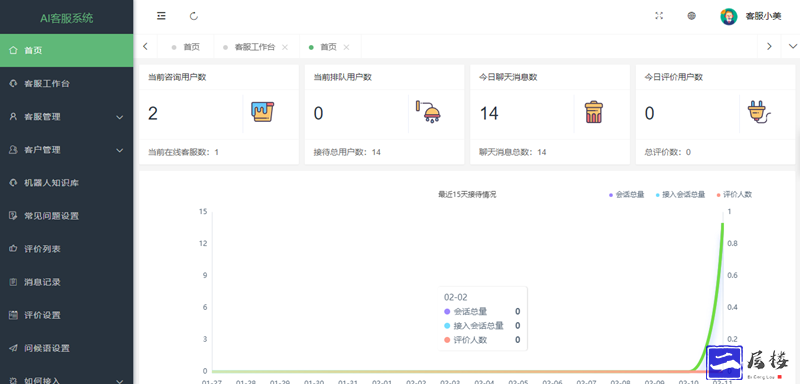Click the refresh page icon

[194, 16]
